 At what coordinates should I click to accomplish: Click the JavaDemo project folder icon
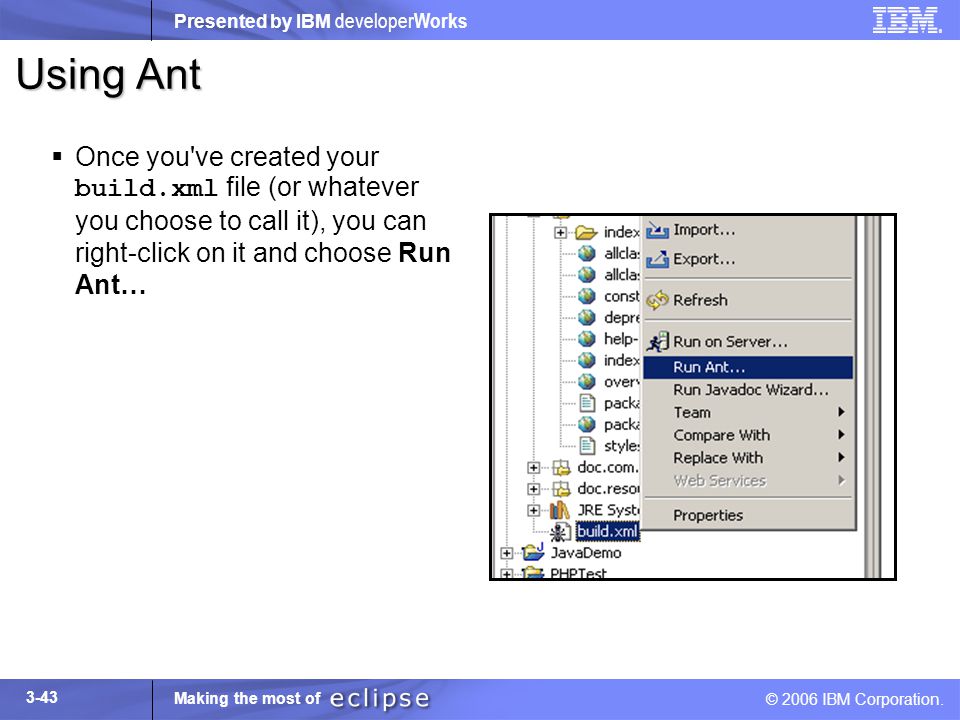533,552
